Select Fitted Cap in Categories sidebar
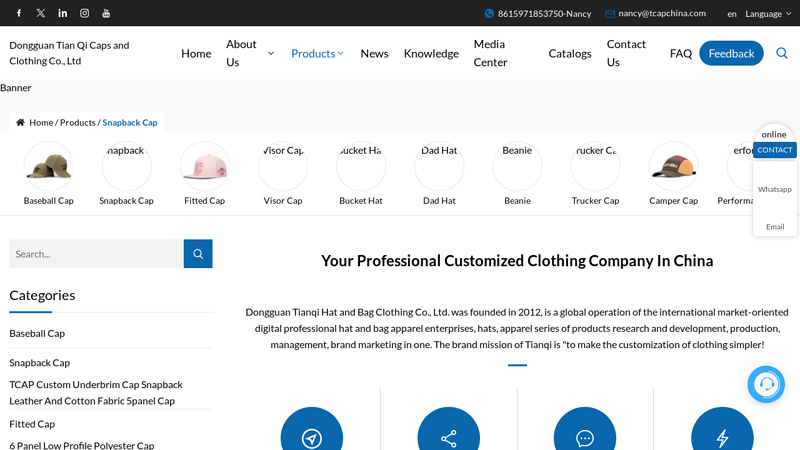The width and height of the screenshot is (800, 450). (32, 424)
